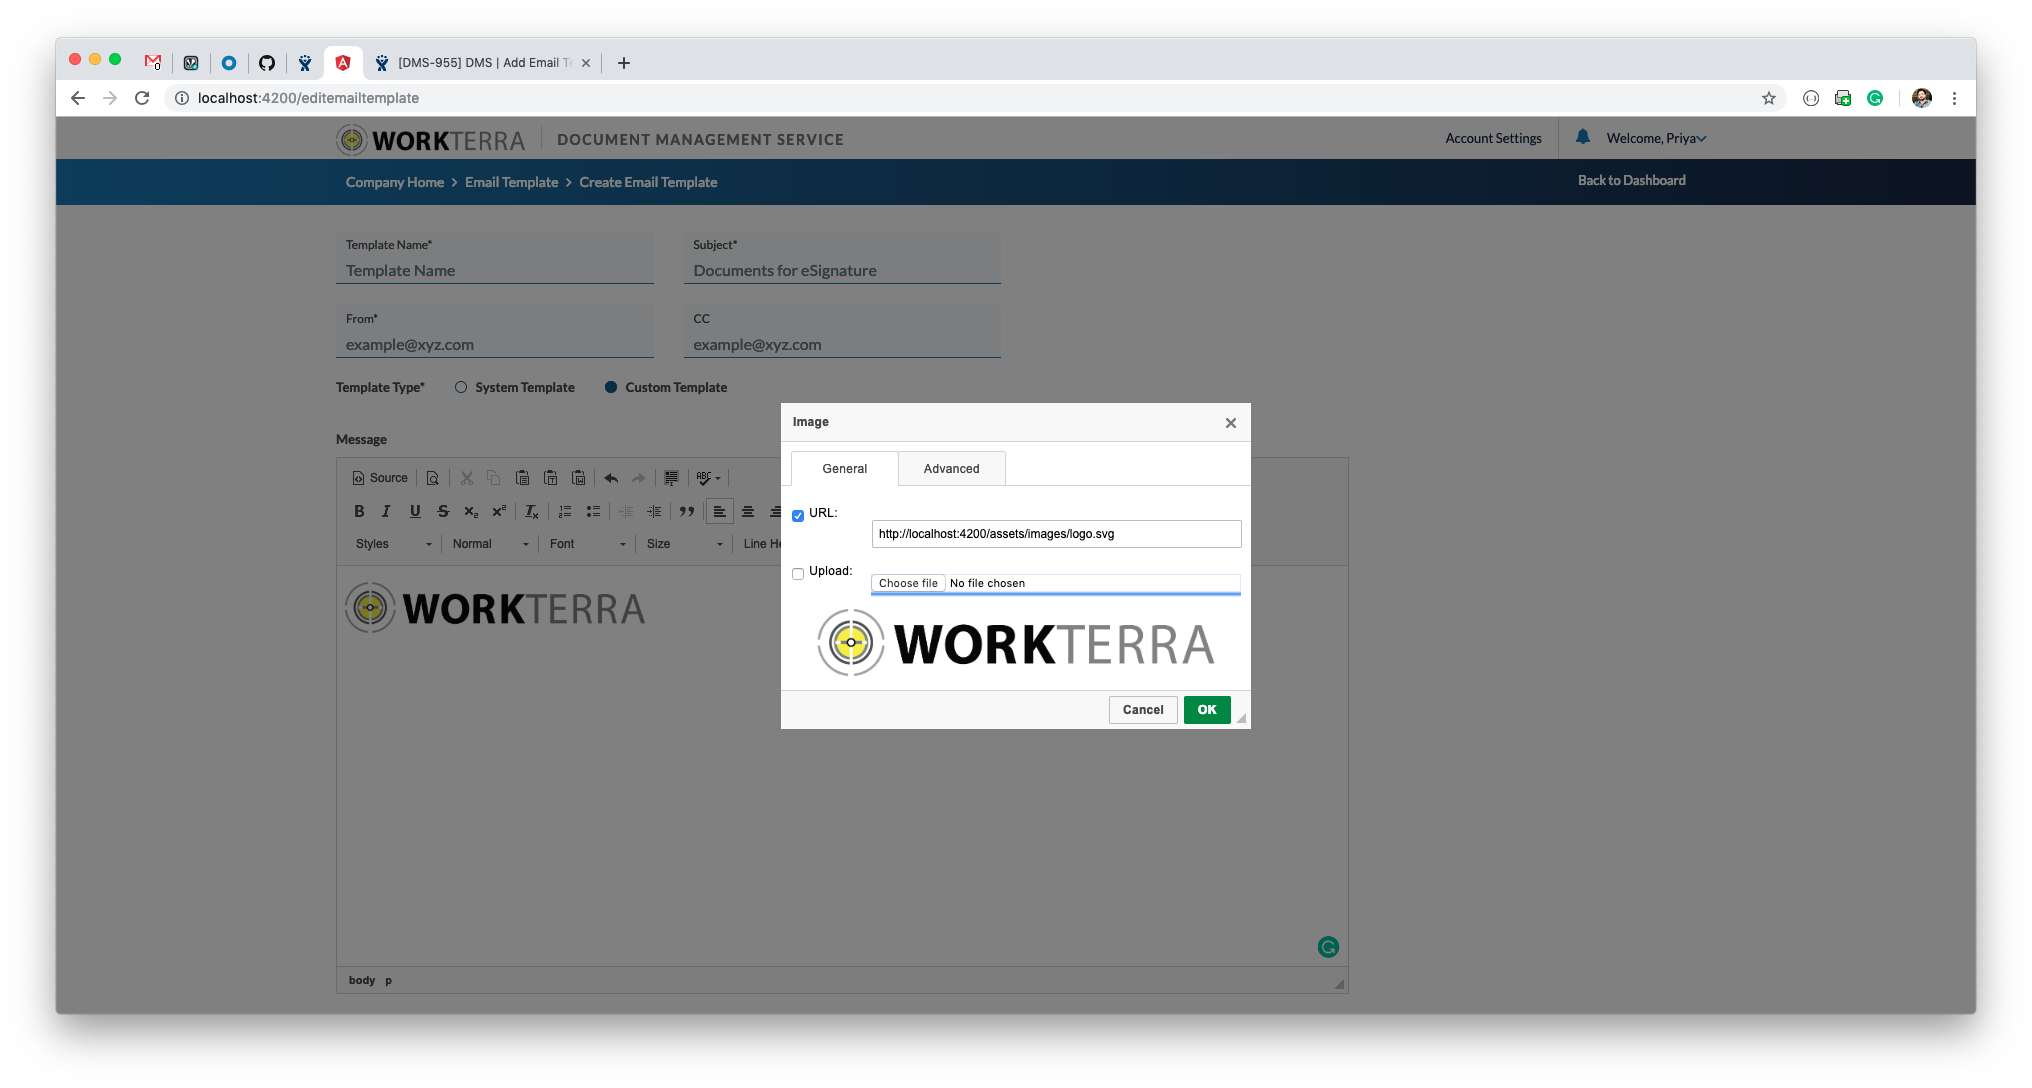
Task: Select the System Template radio button
Action: pyautogui.click(x=461, y=387)
